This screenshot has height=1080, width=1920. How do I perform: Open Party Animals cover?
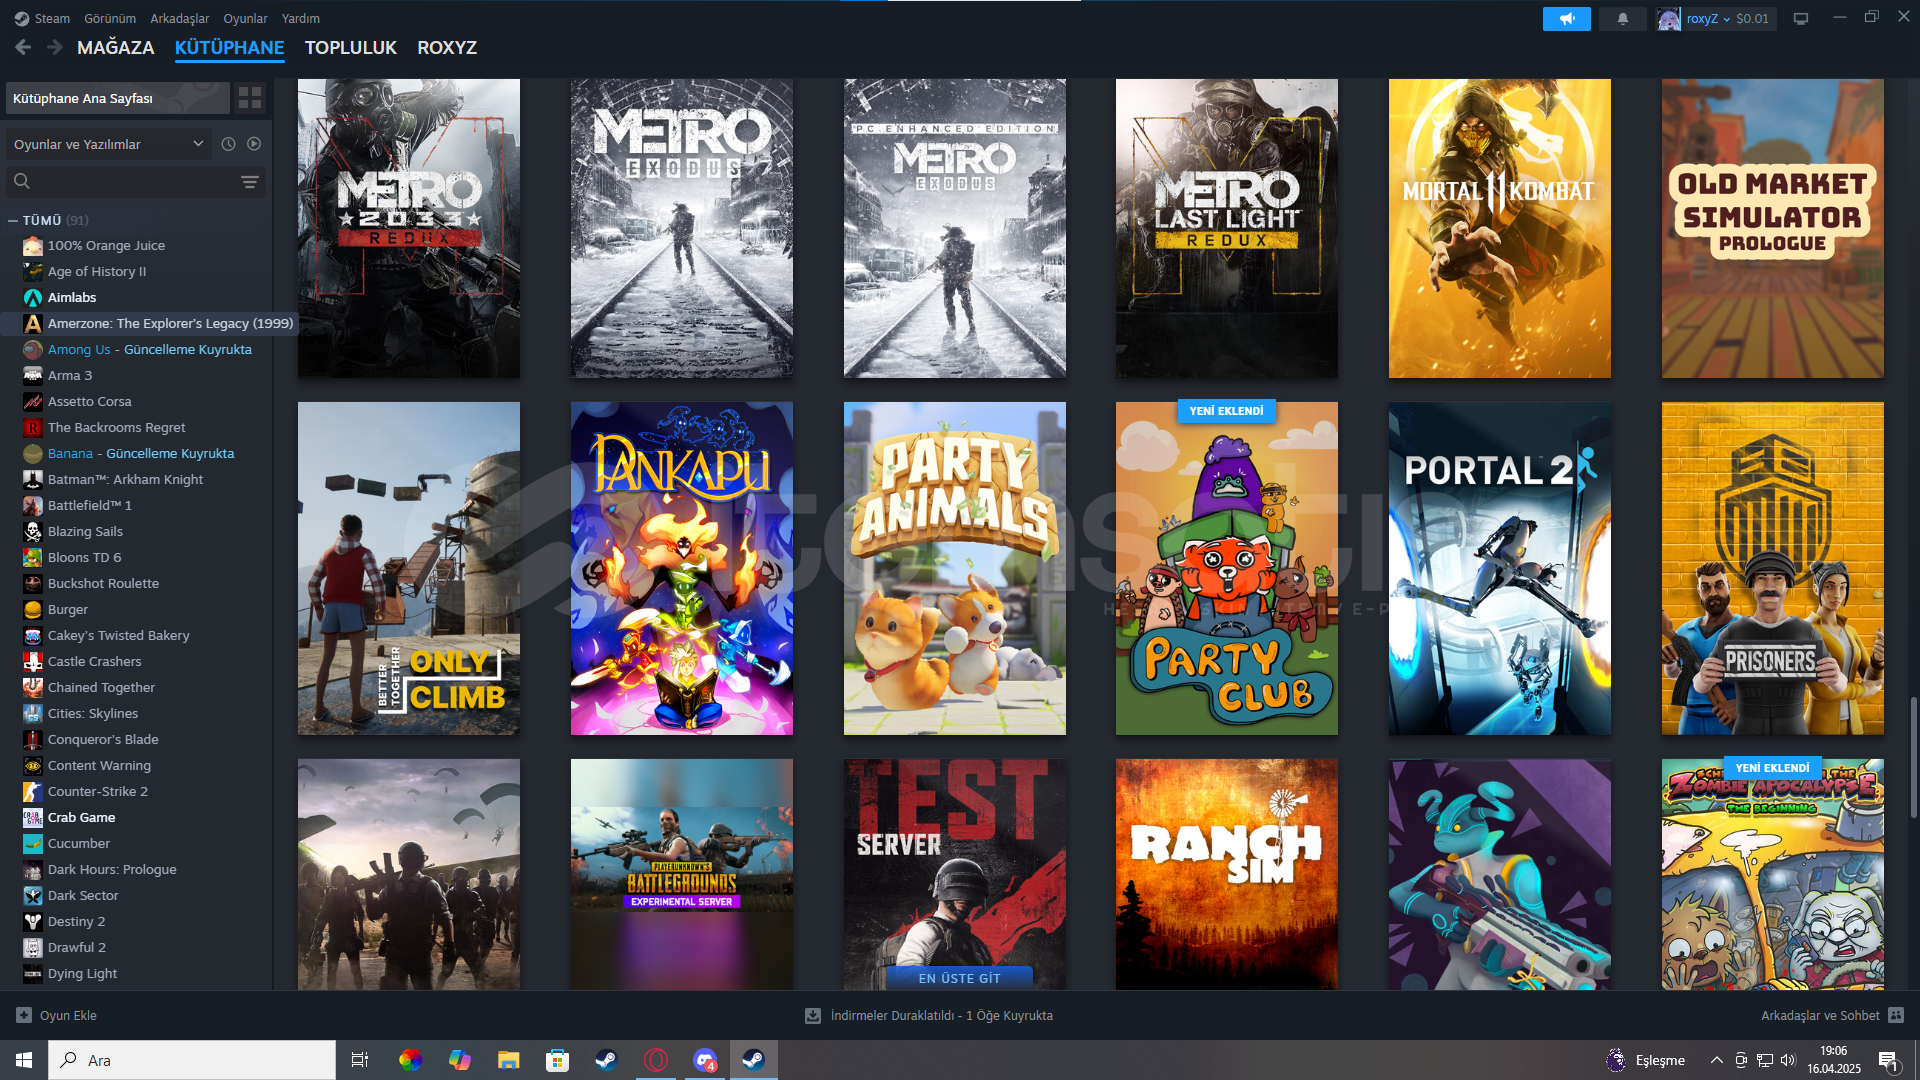coord(955,568)
